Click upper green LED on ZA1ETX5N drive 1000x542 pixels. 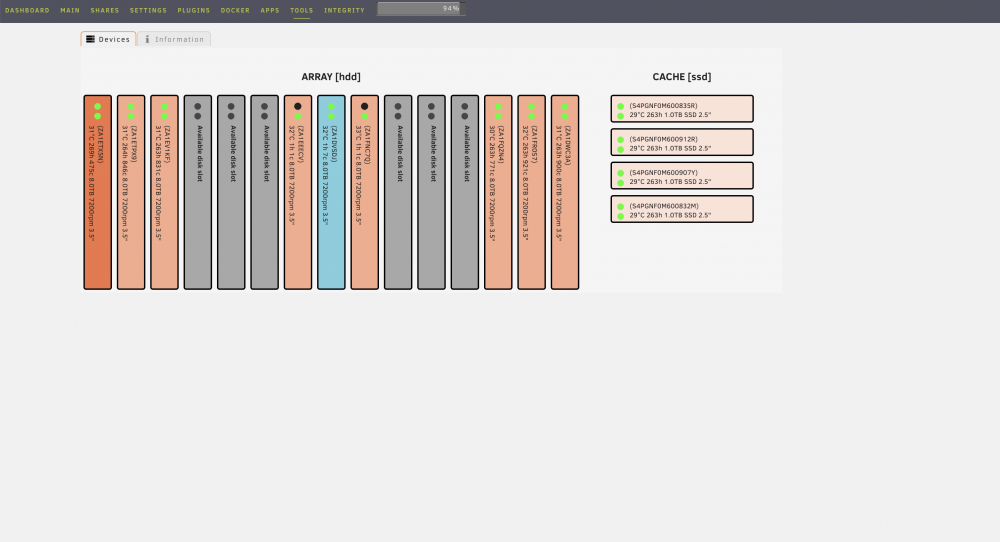(x=98, y=106)
